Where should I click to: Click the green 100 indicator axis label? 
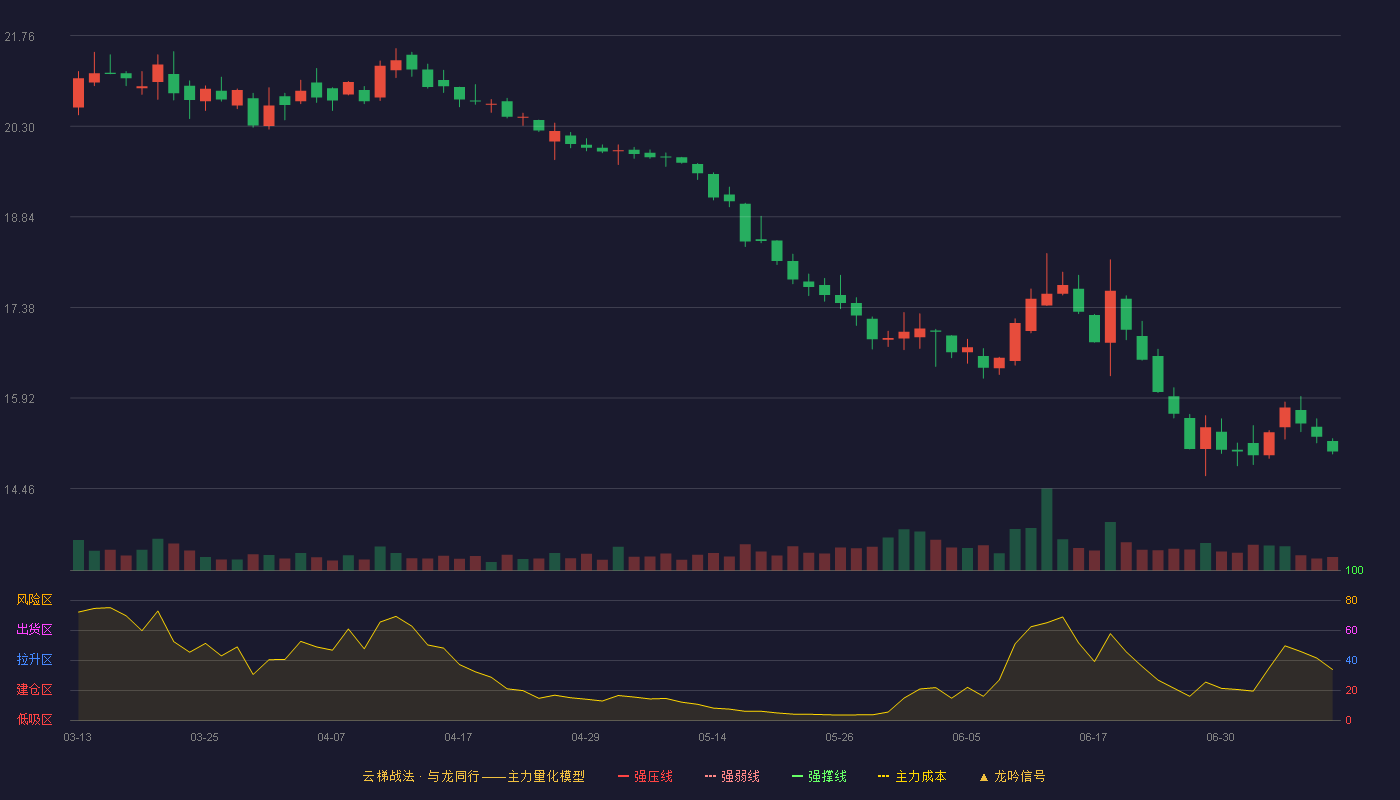(1355, 571)
